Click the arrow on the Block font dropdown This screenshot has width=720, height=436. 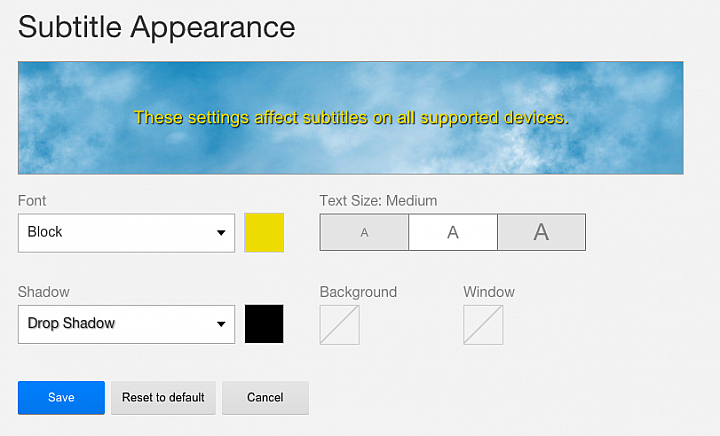(221, 233)
